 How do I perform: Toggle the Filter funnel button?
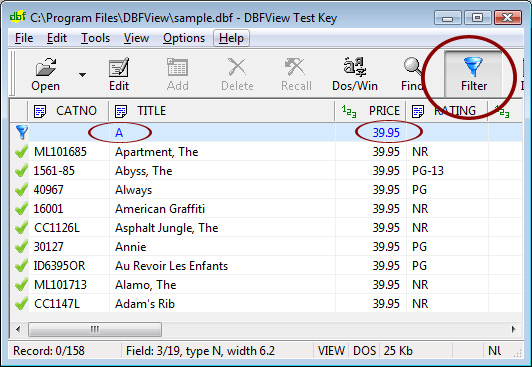pos(473,74)
